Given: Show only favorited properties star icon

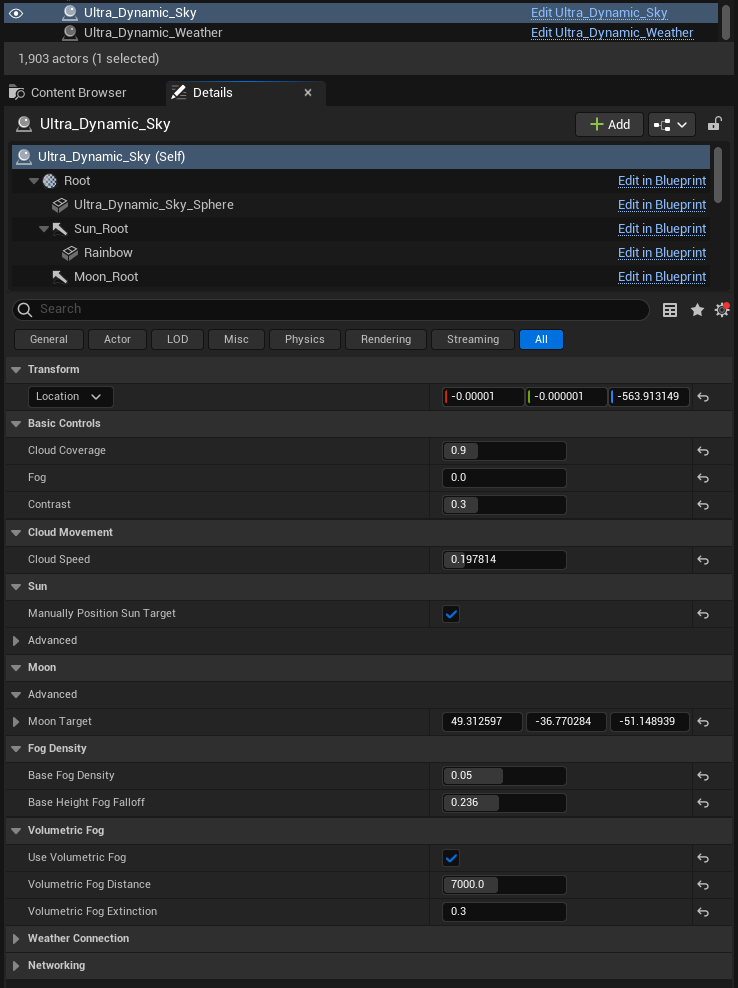Looking at the screenshot, I should tap(697, 310).
